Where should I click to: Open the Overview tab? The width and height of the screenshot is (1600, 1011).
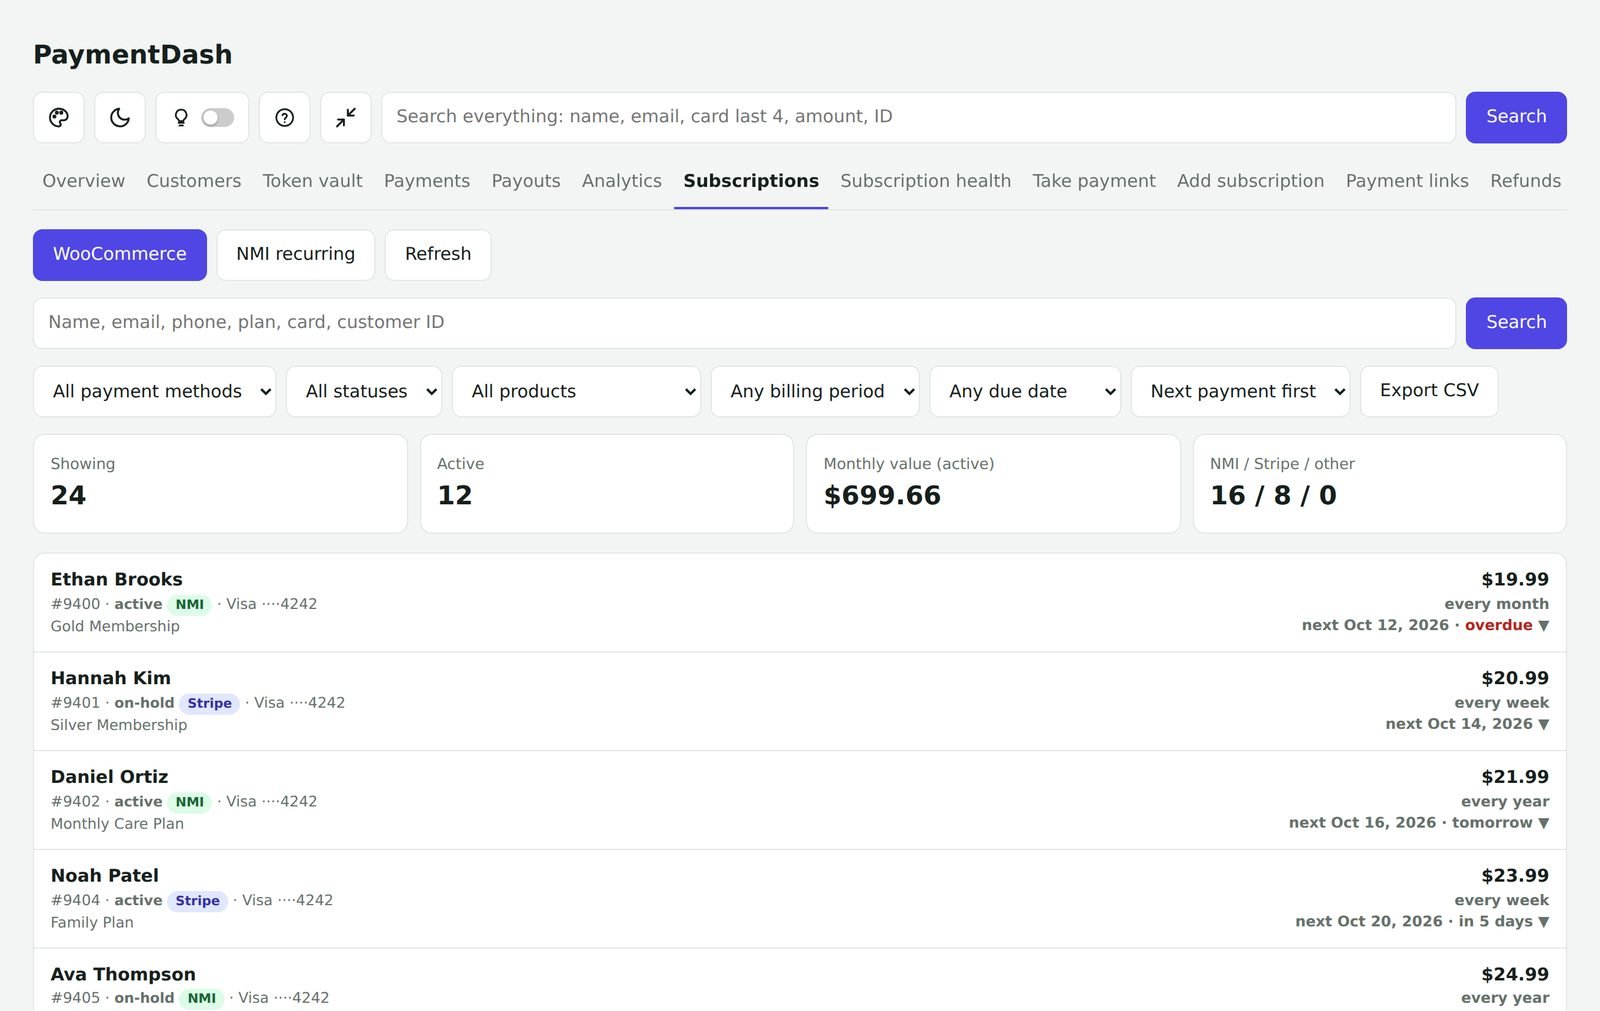[84, 181]
